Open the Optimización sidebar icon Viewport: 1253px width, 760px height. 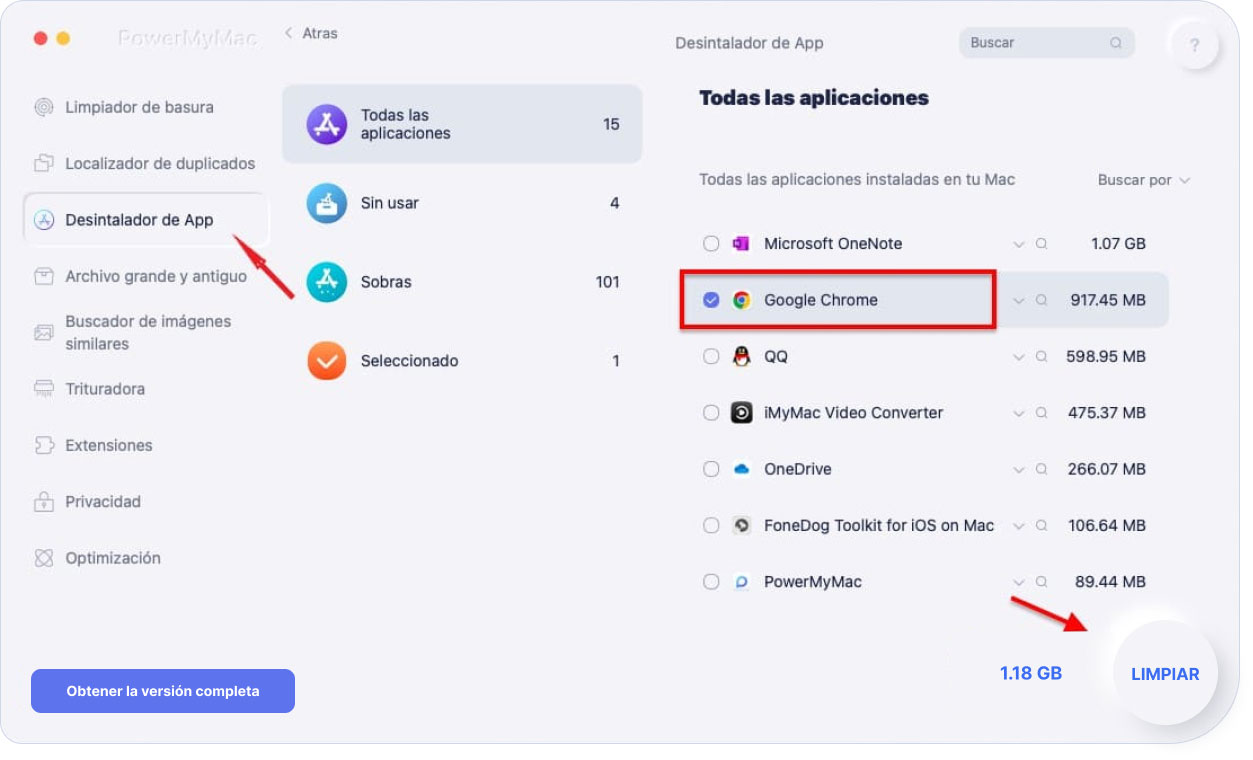click(x=44, y=559)
